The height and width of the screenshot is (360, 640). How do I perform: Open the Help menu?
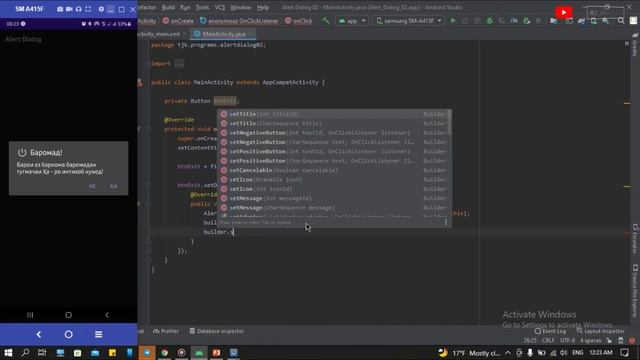coord(263,7)
